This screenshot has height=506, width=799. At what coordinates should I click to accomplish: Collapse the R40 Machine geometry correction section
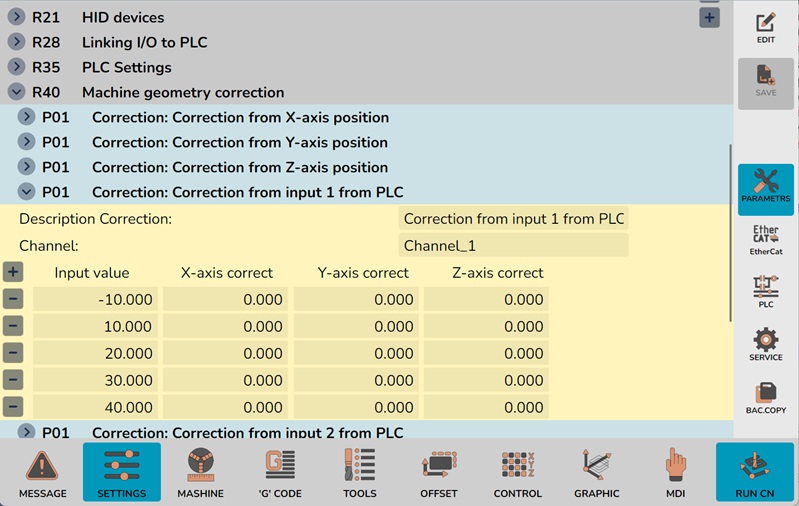click(16, 92)
